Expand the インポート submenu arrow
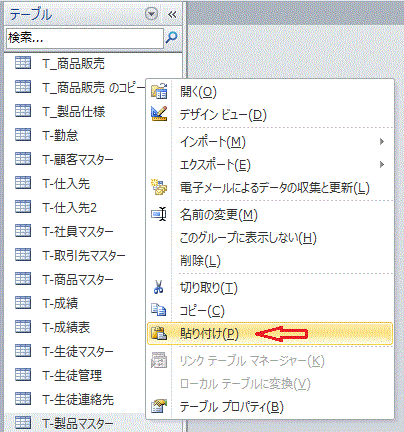The image size is (404, 432). tap(382, 142)
